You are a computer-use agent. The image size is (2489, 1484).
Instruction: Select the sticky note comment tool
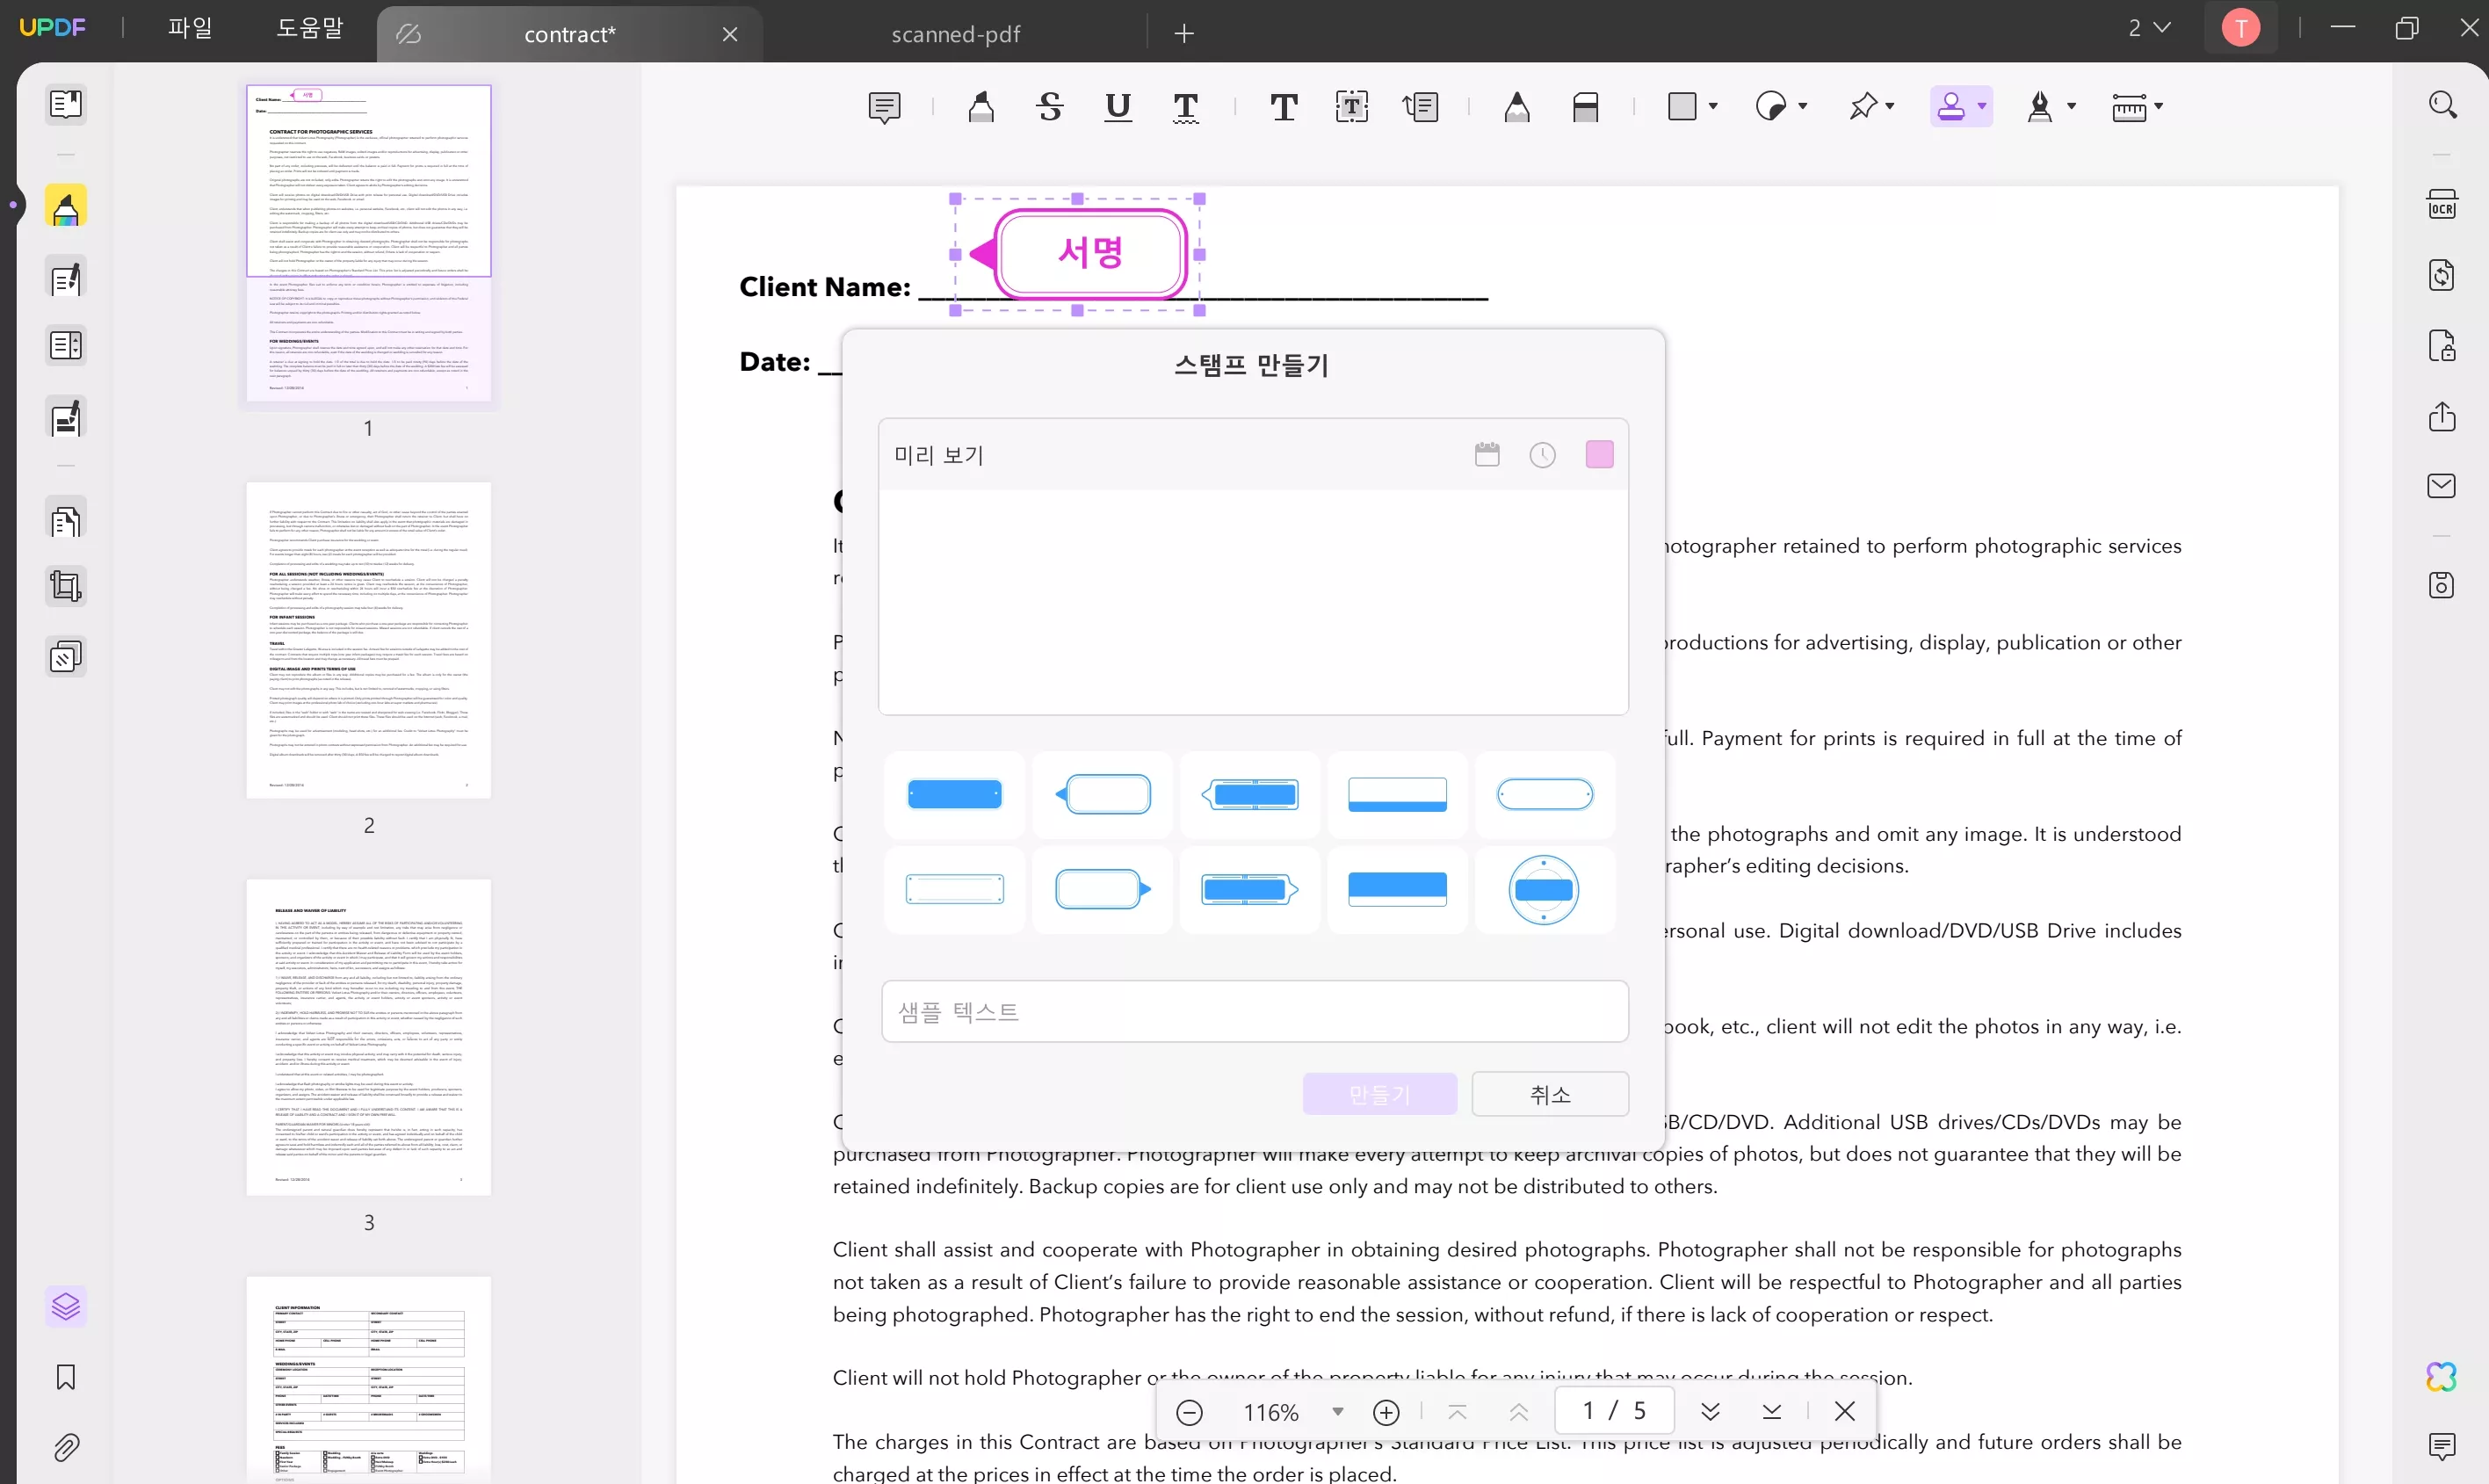pos(884,106)
